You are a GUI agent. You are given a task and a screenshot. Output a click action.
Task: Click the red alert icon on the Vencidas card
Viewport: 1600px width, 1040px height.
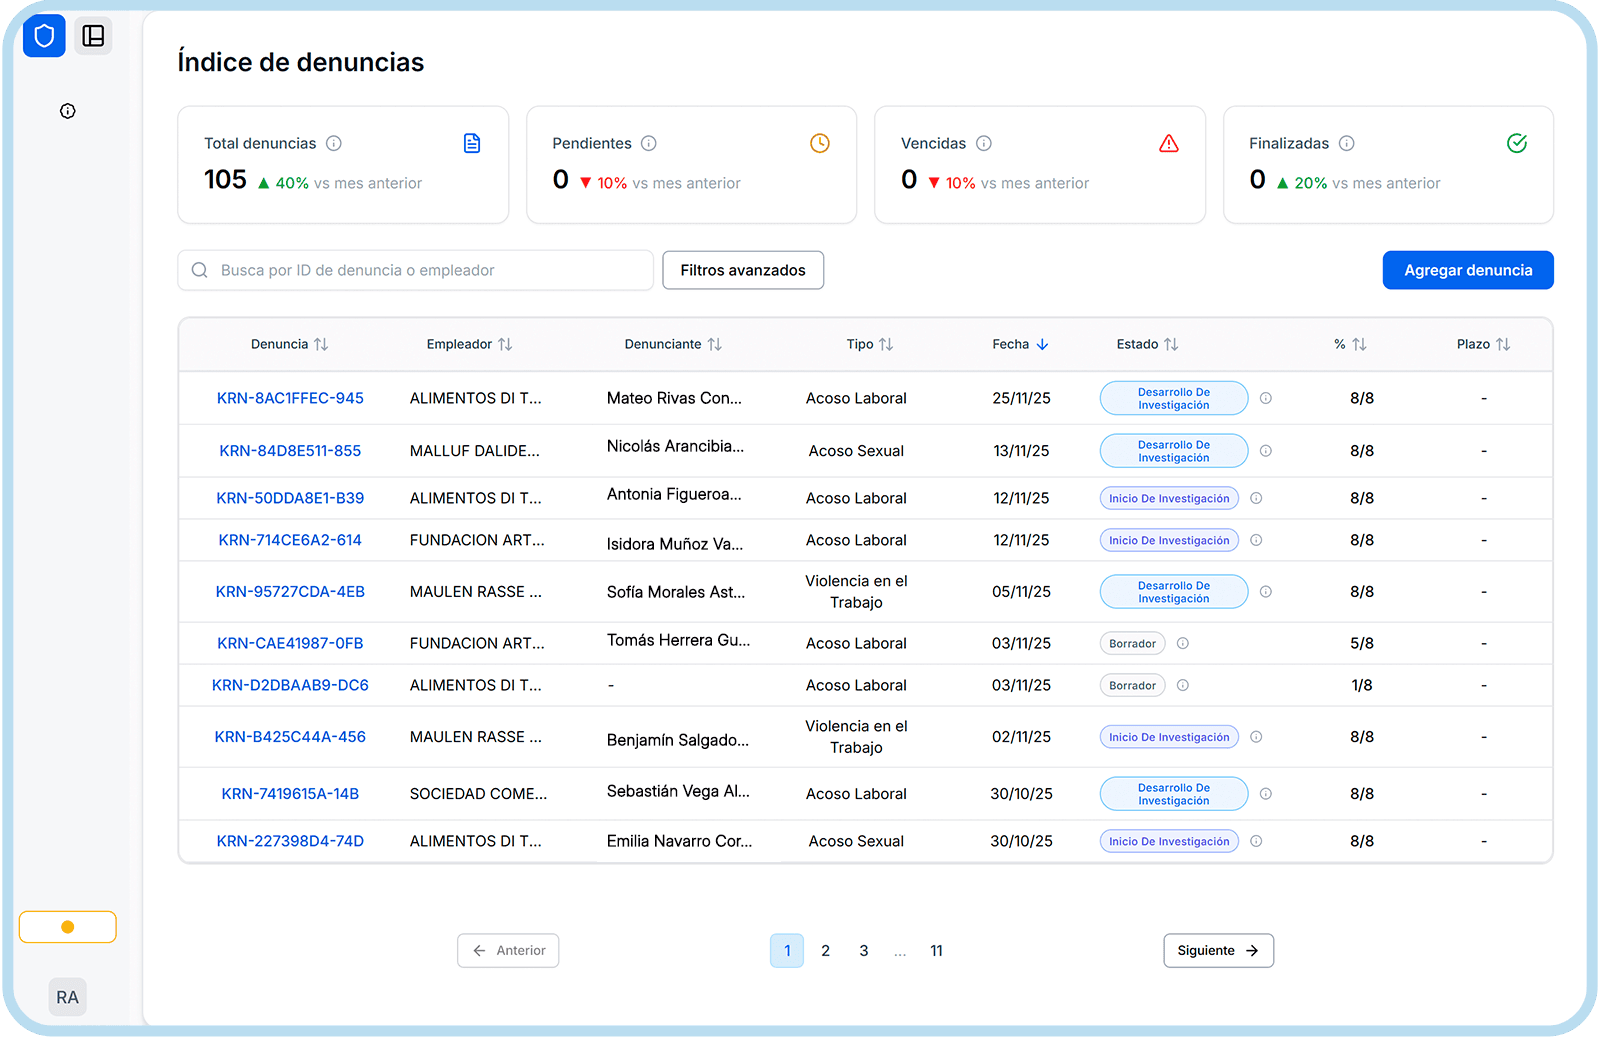pyautogui.click(x=1169, y=143)
